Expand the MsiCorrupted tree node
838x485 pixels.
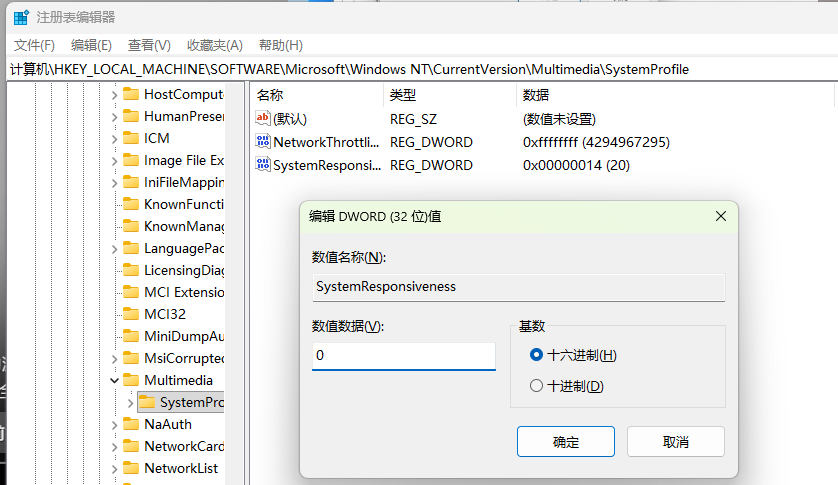(x=114, y=359)
